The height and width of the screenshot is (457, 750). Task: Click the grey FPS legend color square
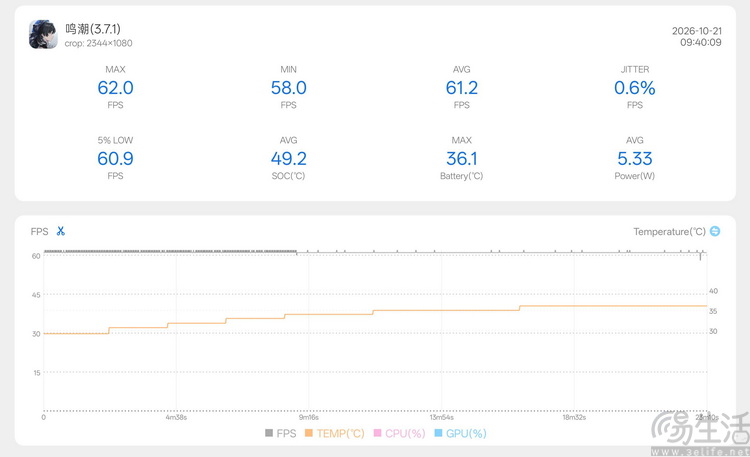(x=269, y=433)
